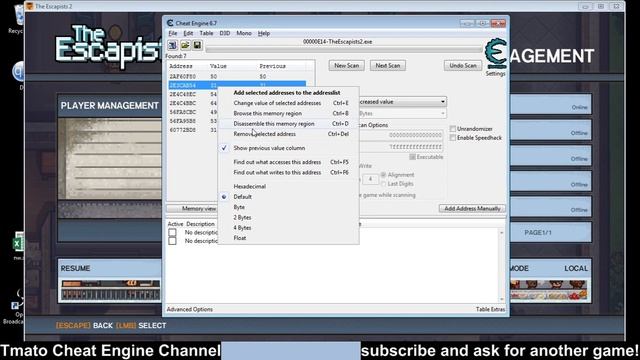Select Float display type in context menu
Viewport: 640px width, 360px height.
pos(289,238)
